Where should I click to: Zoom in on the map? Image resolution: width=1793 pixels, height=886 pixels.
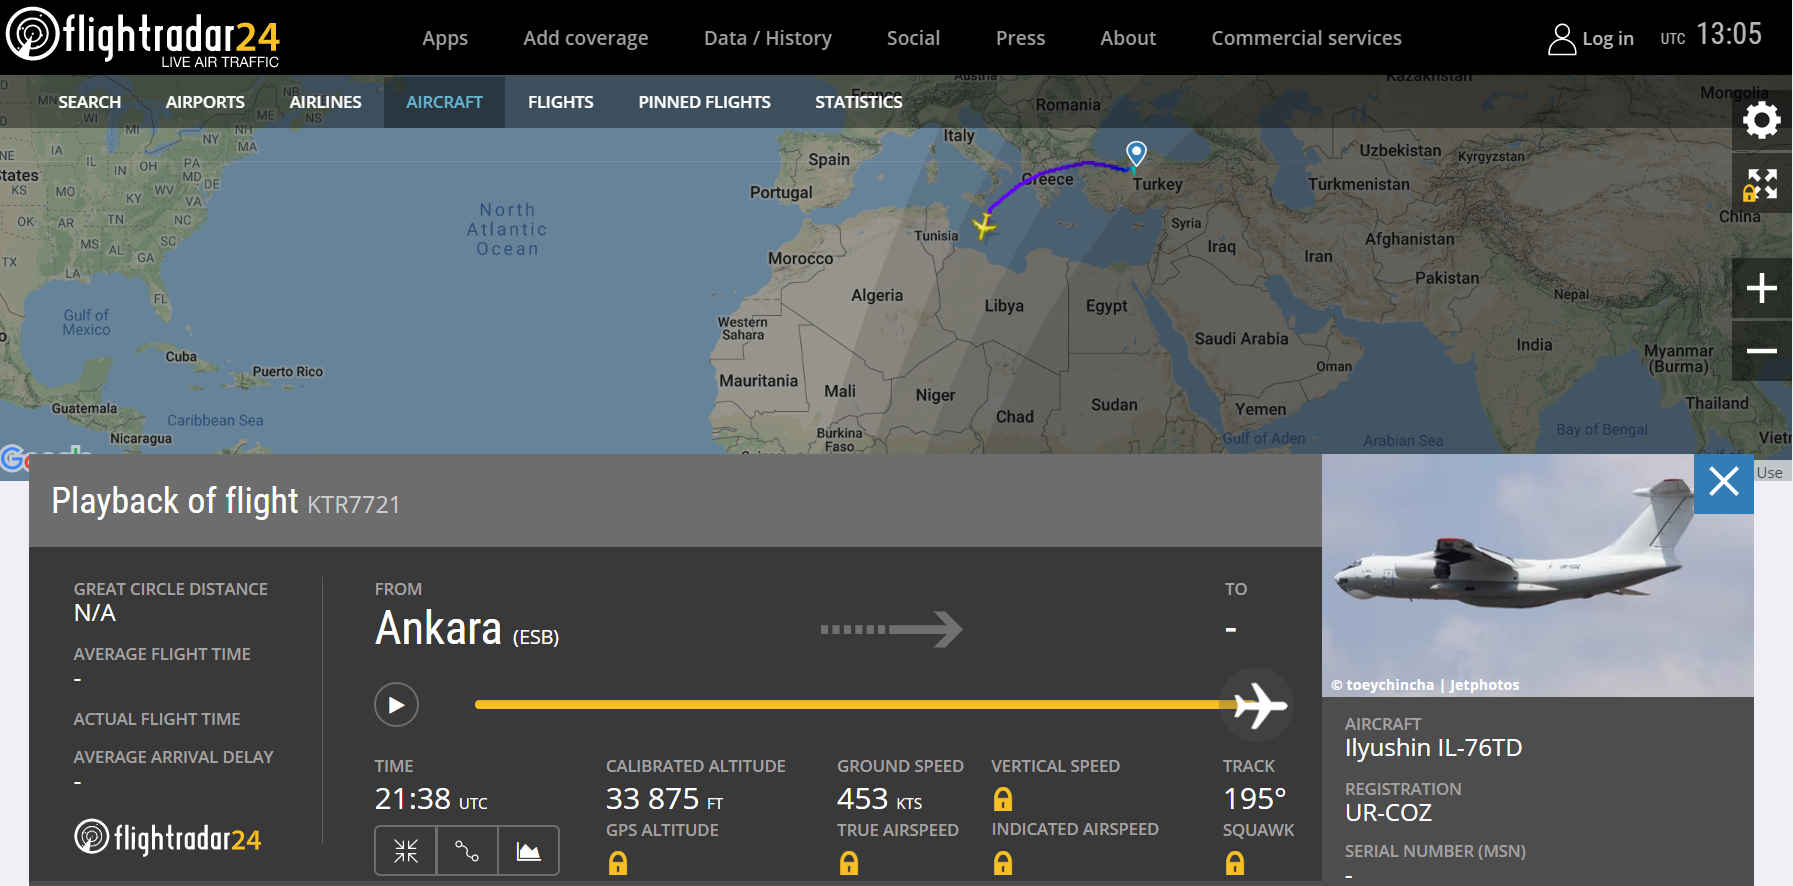pyautogui.click(x=1761, y=288)
